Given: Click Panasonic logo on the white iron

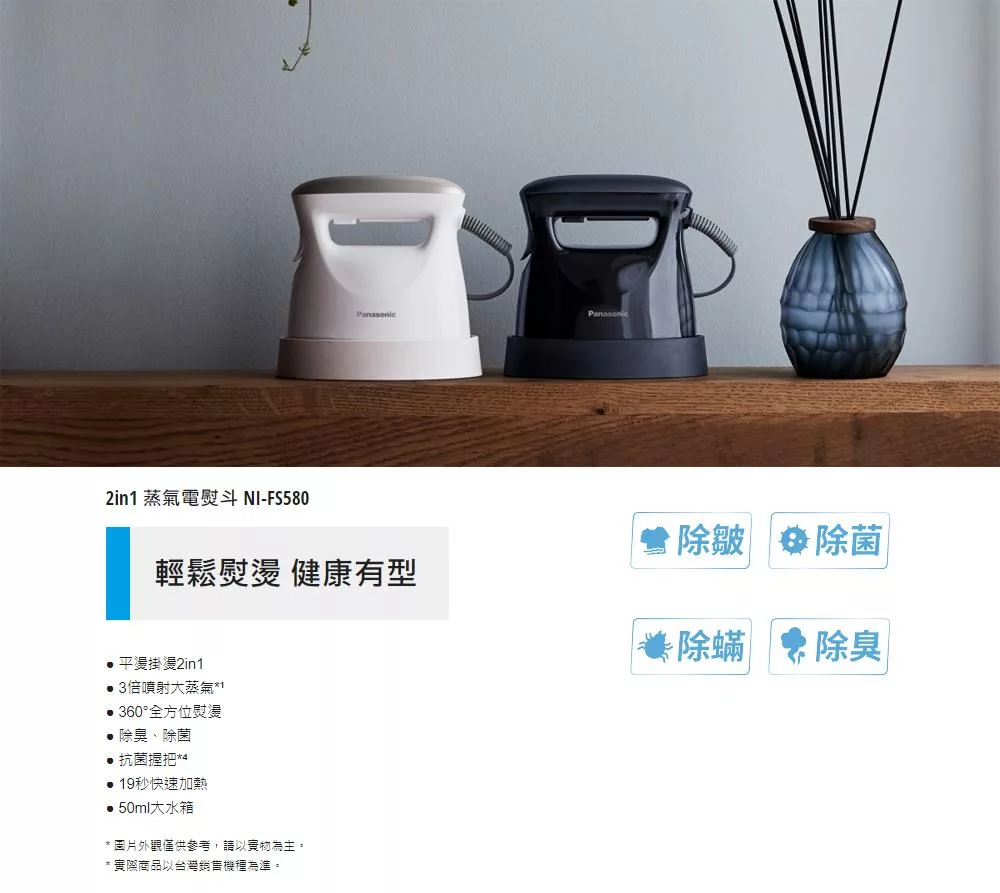Looking at the screenshot, I should point(376,314).
